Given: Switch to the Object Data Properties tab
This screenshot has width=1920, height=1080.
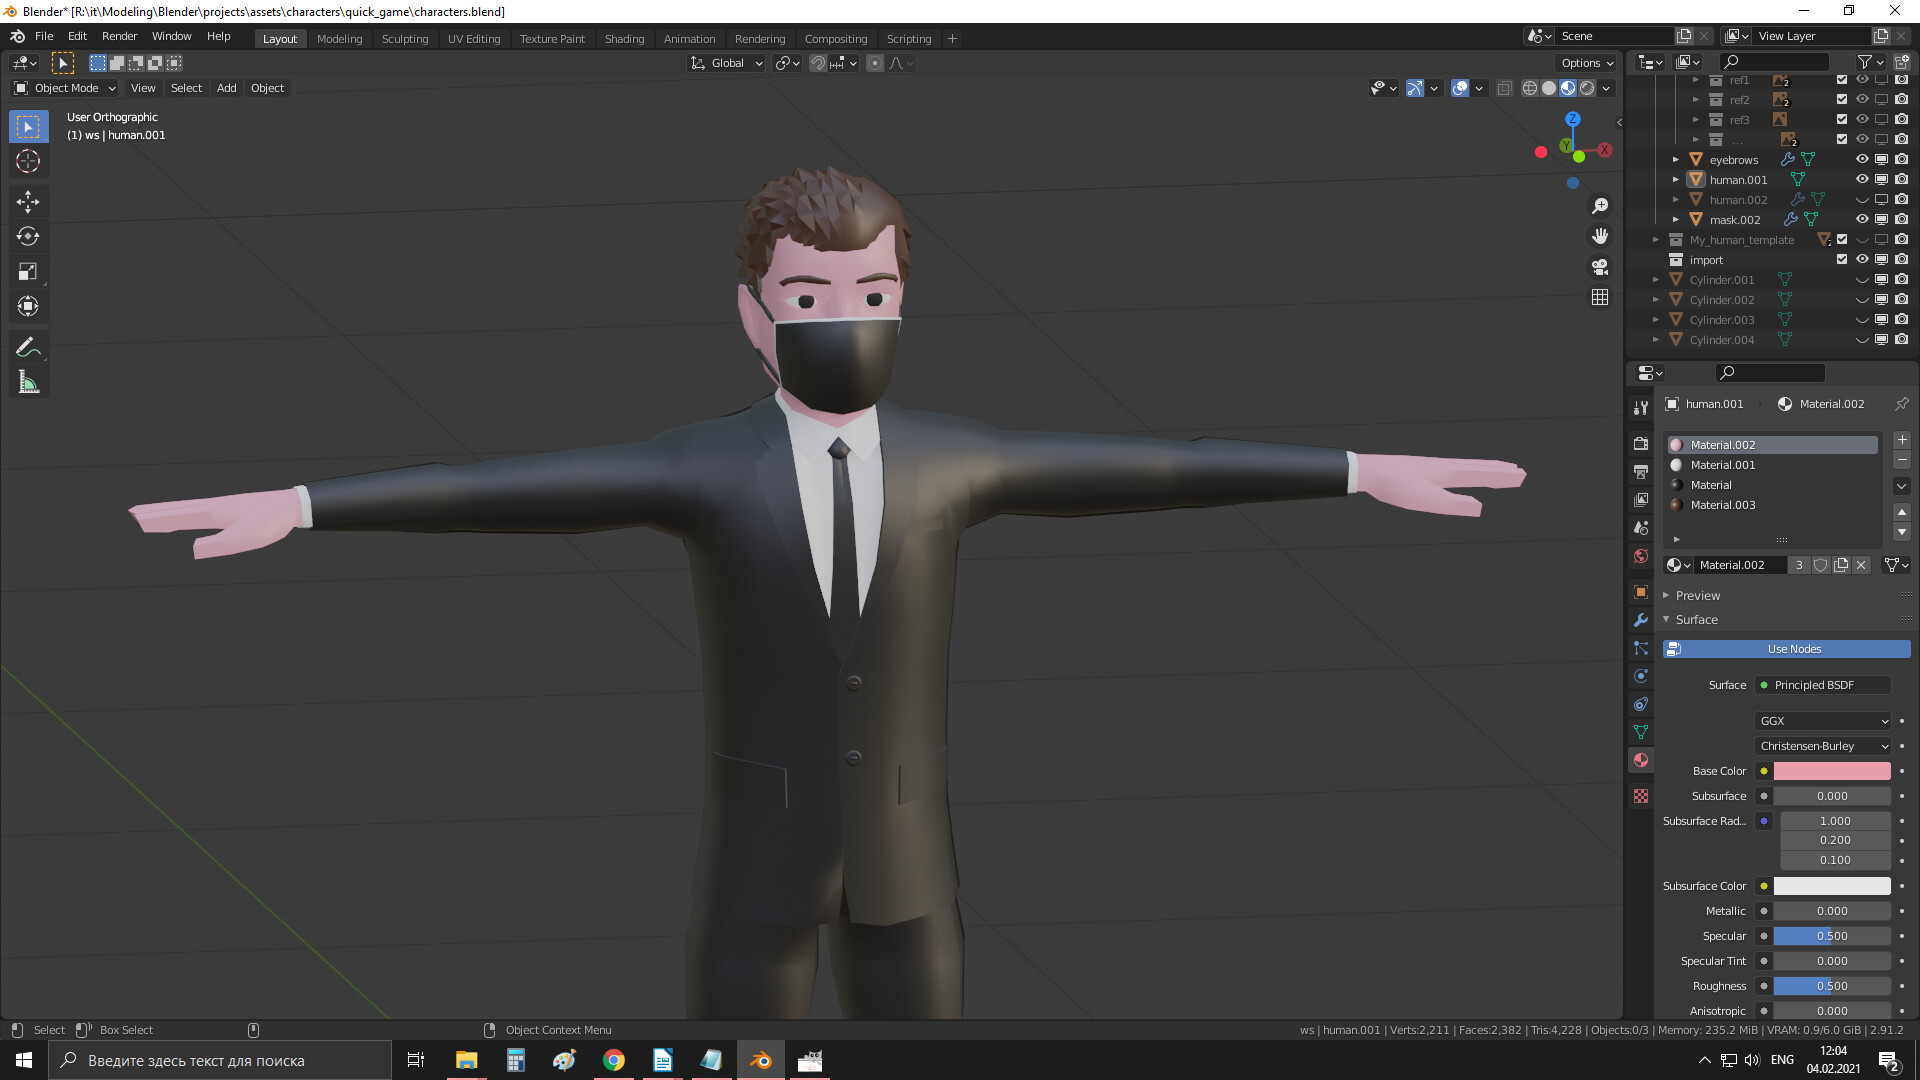Looking at the screenshot, I should [x=1640, y=732].
